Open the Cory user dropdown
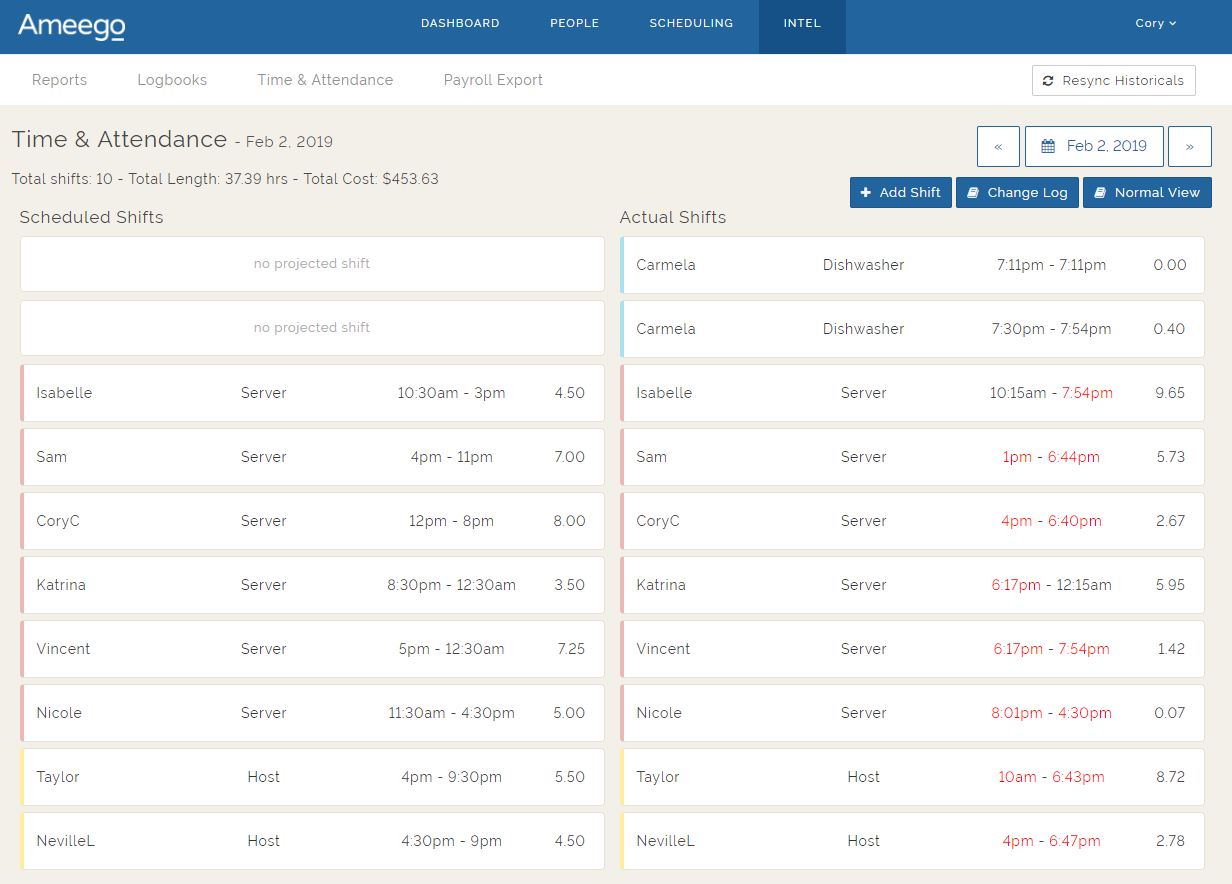The width and height of the screenshot is (1232, 884). pos(1155,23)
